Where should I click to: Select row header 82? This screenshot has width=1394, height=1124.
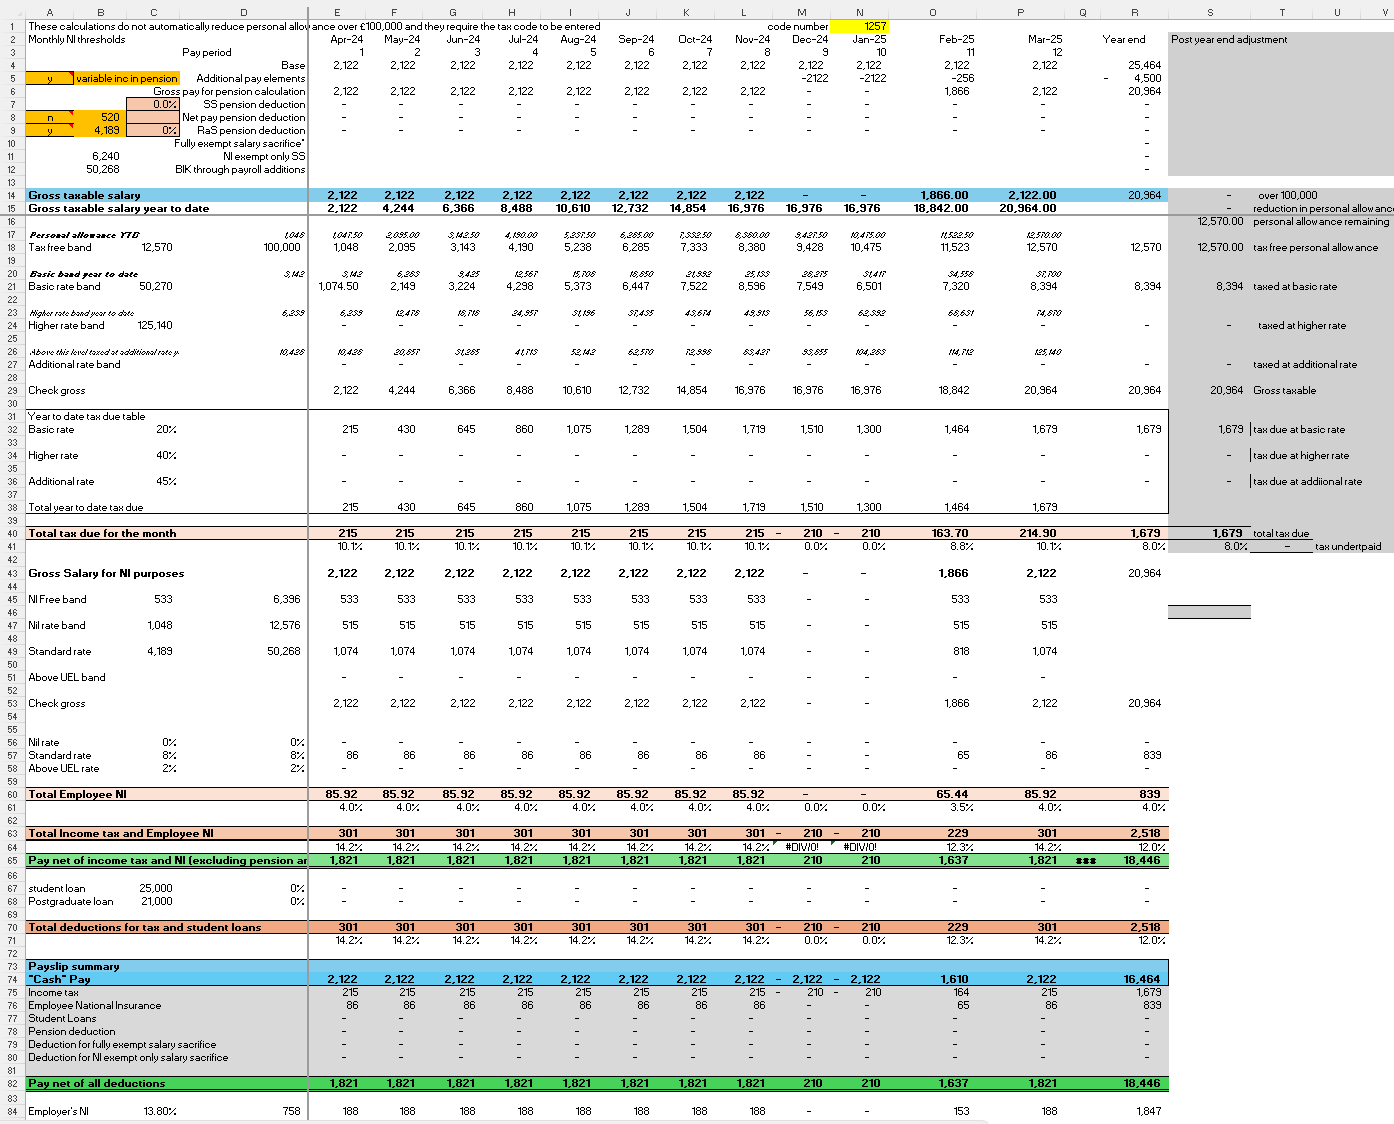pos(12,1083)
